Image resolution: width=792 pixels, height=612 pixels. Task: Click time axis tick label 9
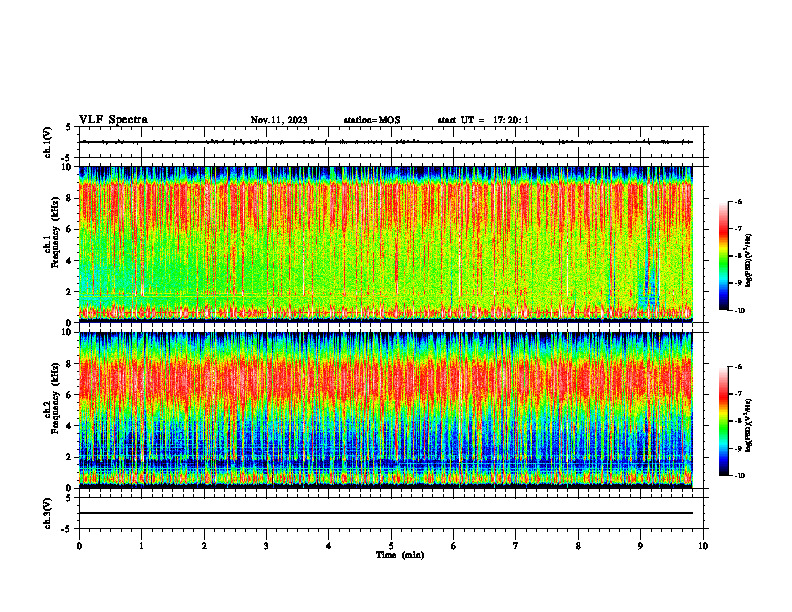640,546
